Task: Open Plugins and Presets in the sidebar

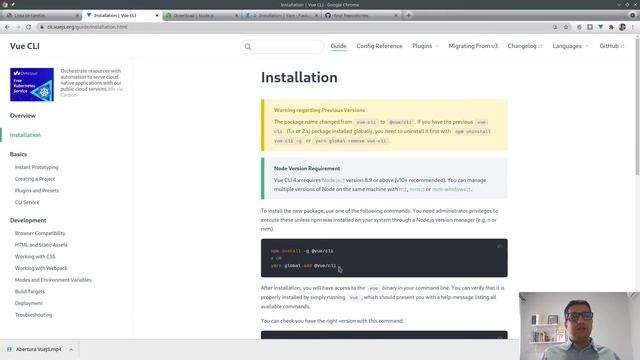Action: pyautogui.click(x=37, y=191)
